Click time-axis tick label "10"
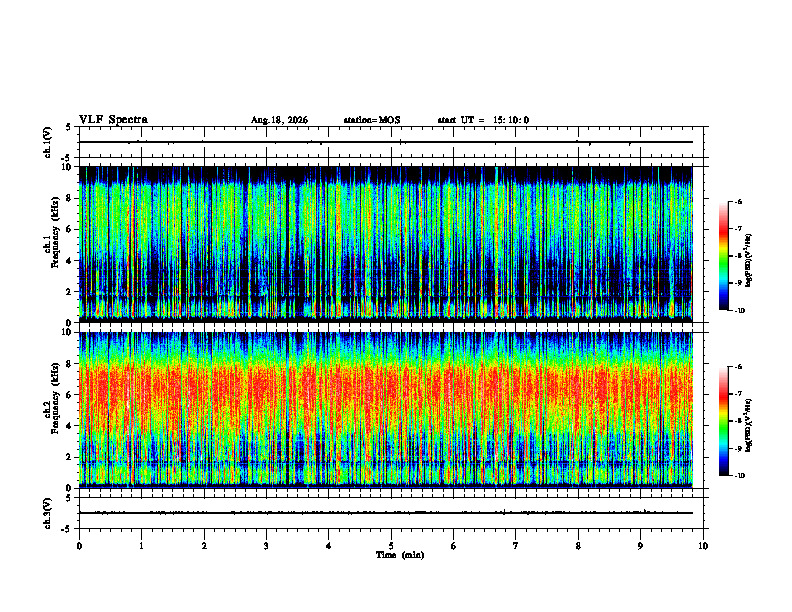 [703, 546]
